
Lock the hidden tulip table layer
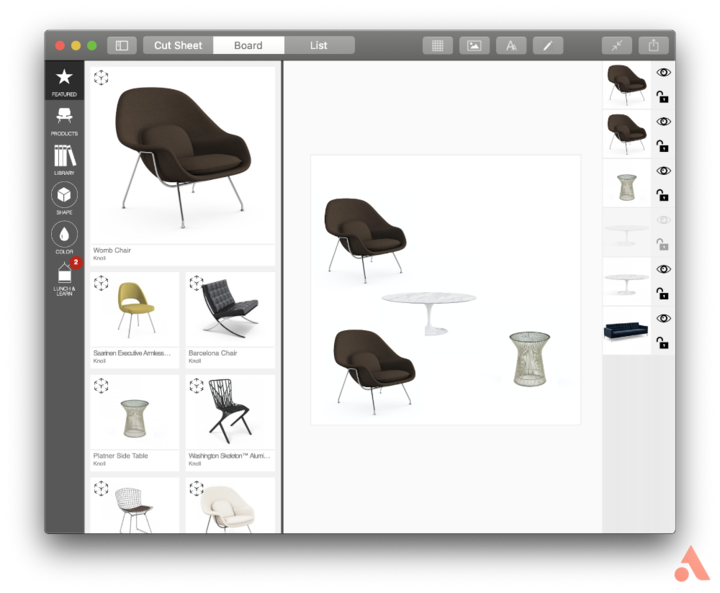pyautogui.click(x=662, y=244)
